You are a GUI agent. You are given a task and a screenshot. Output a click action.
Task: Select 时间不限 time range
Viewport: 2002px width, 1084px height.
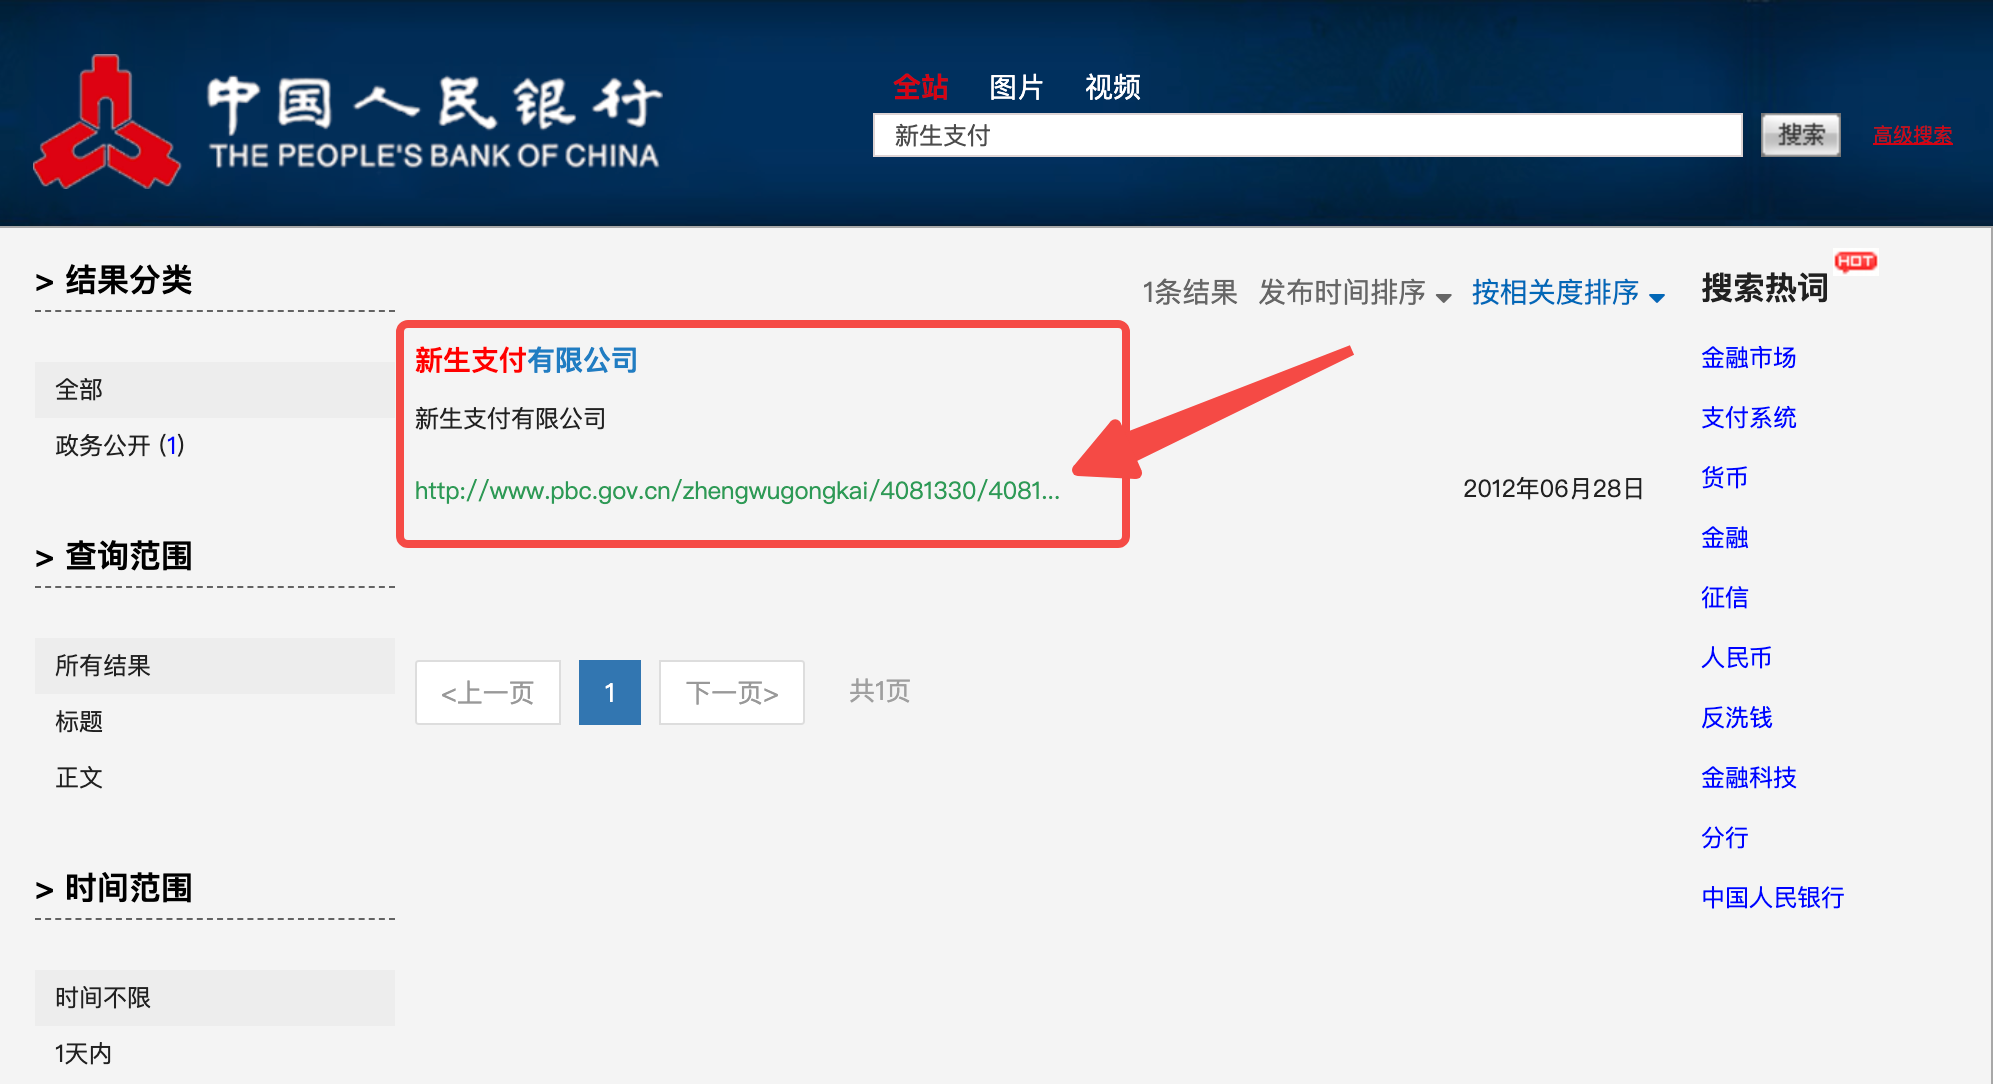coord(215,997)
